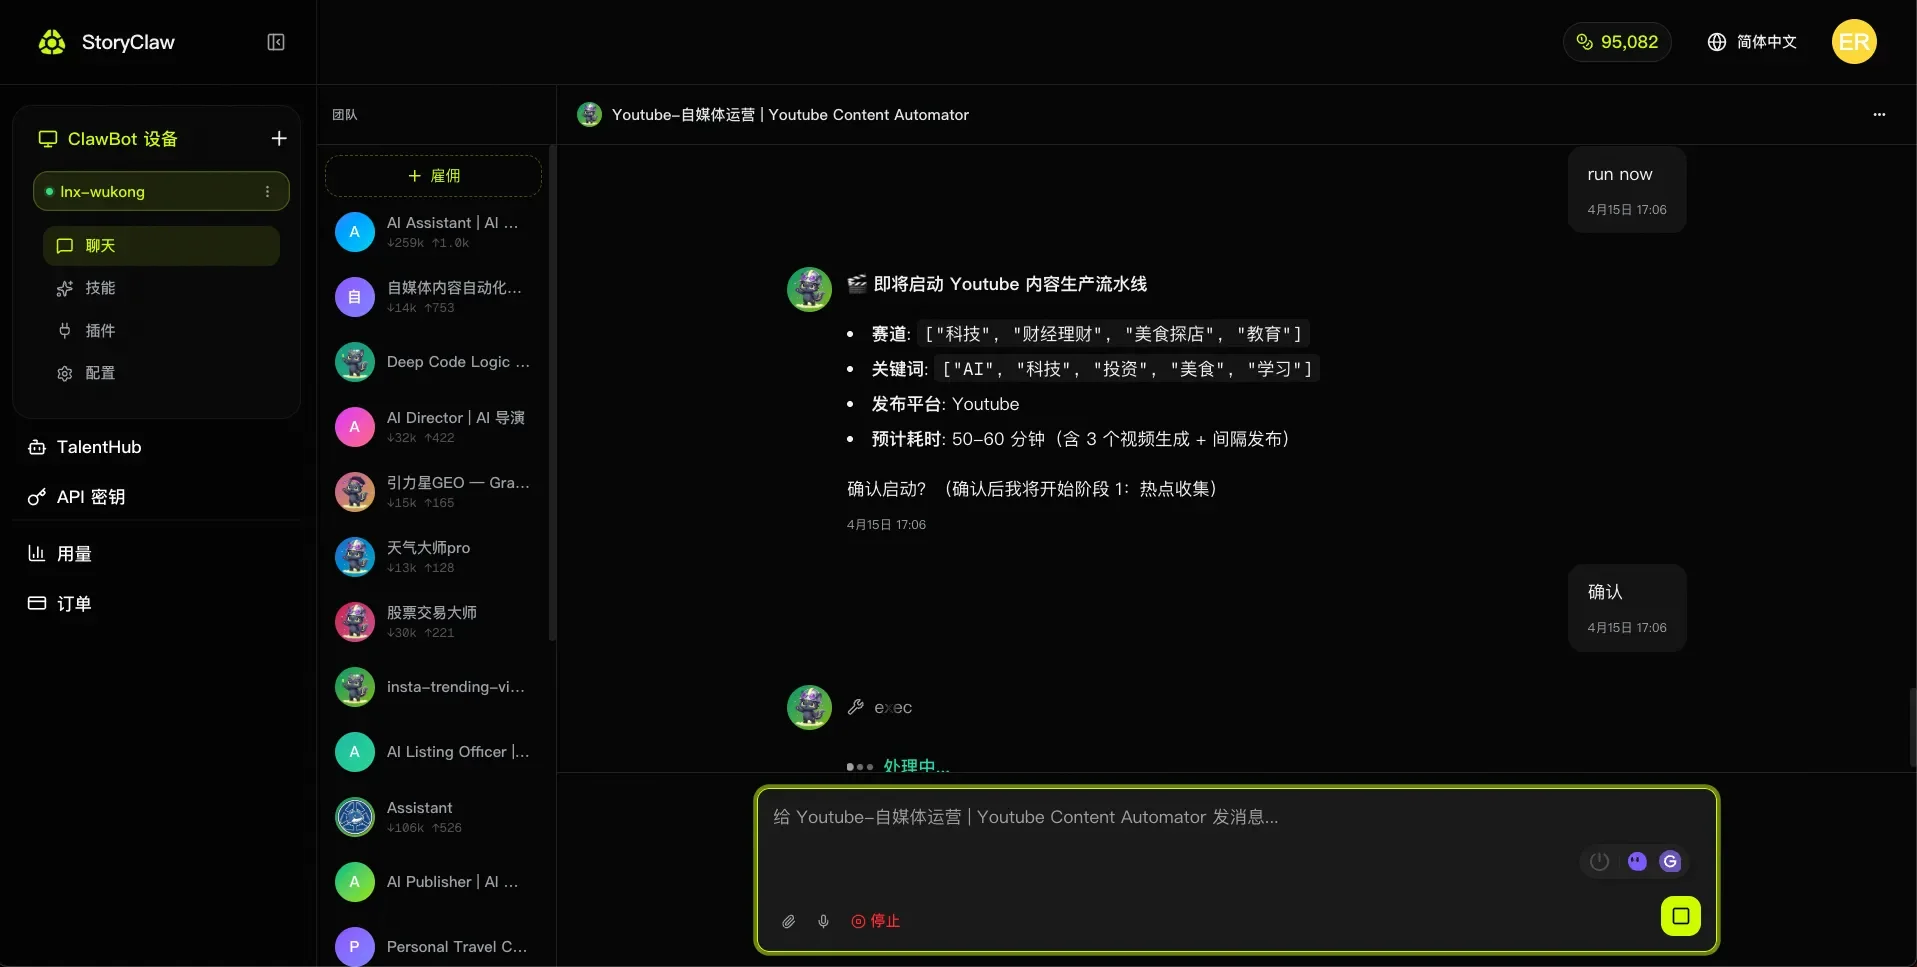This screenshot has width=1917, height=967.
Task: Click the exec tool call entry
Action: [x=880, y=708]
